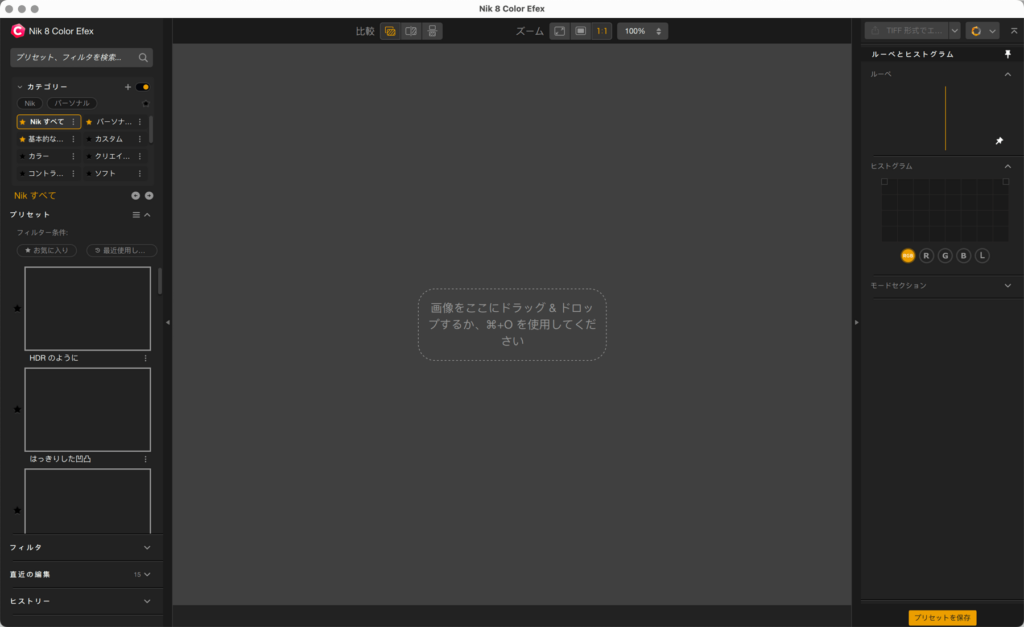
Task: Favorite the HDR のように preset star
Action: 18,308
